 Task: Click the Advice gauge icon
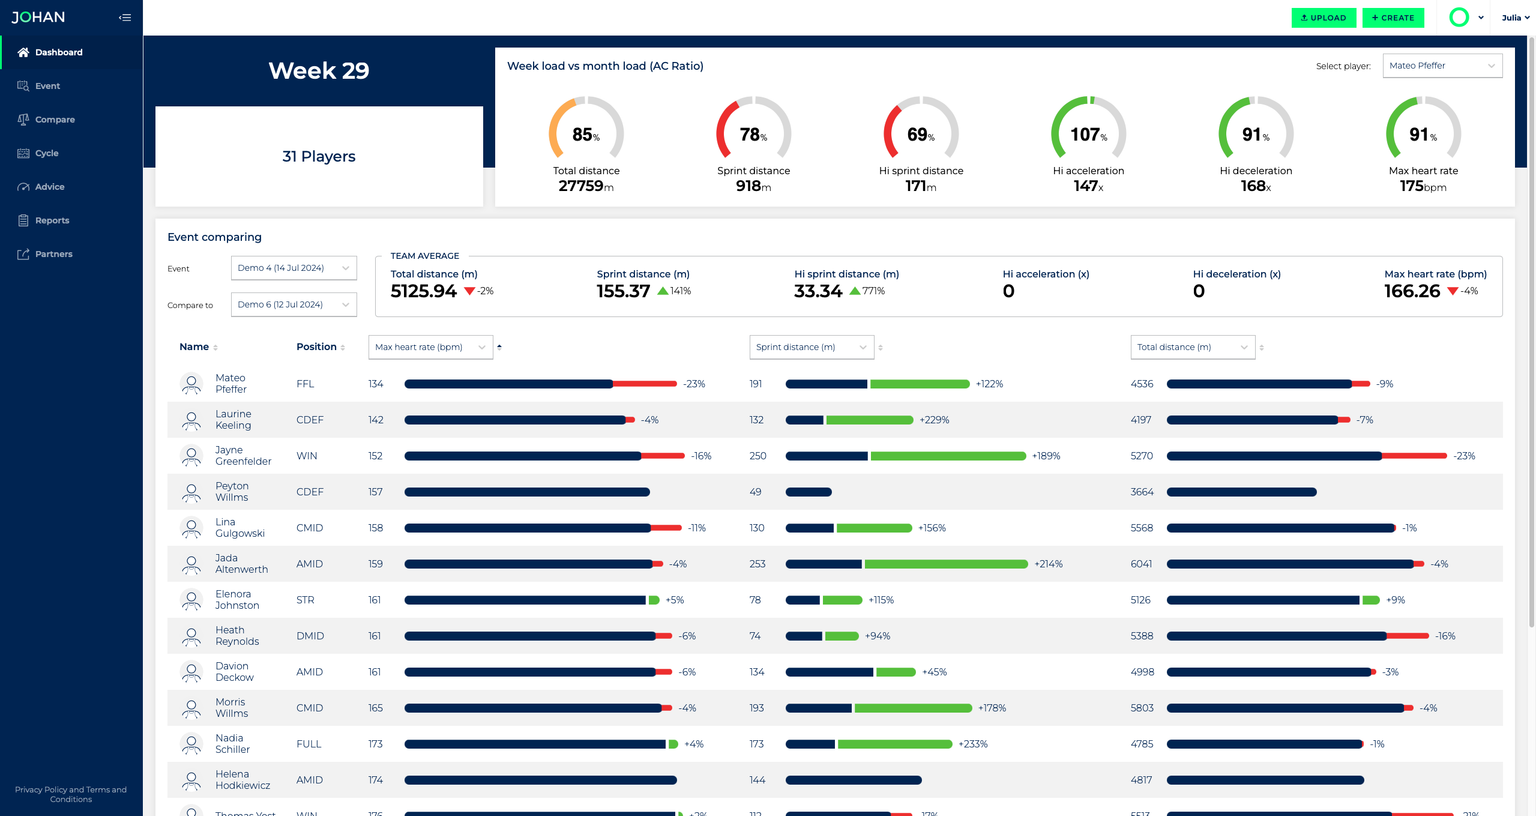23,187
